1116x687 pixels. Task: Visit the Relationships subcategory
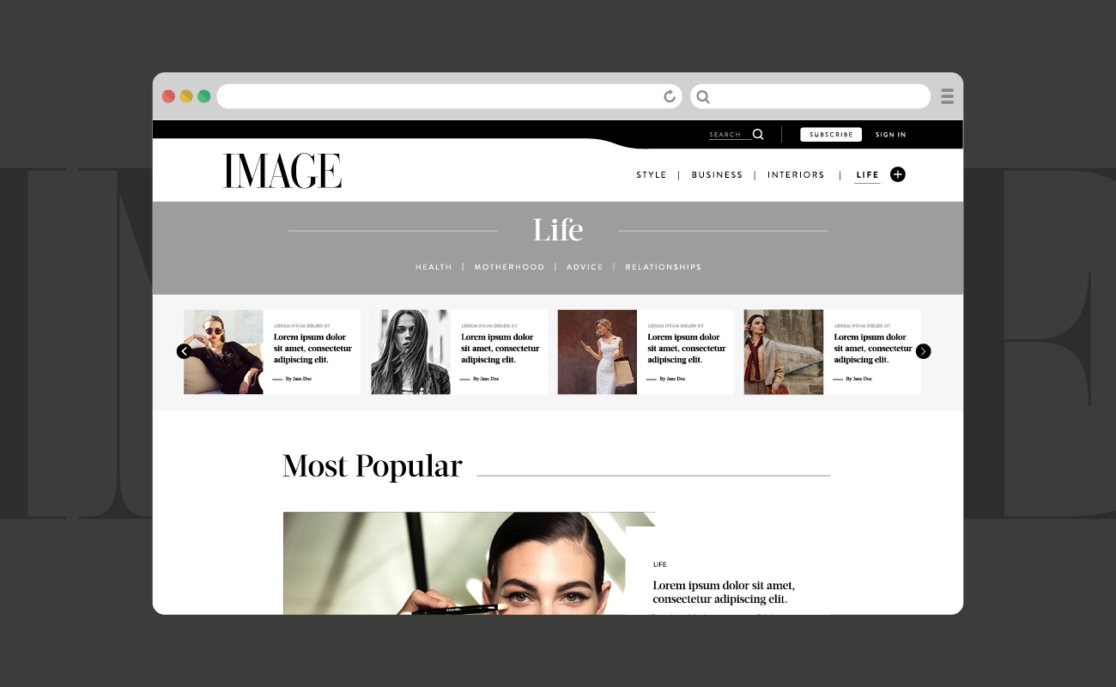663,267
